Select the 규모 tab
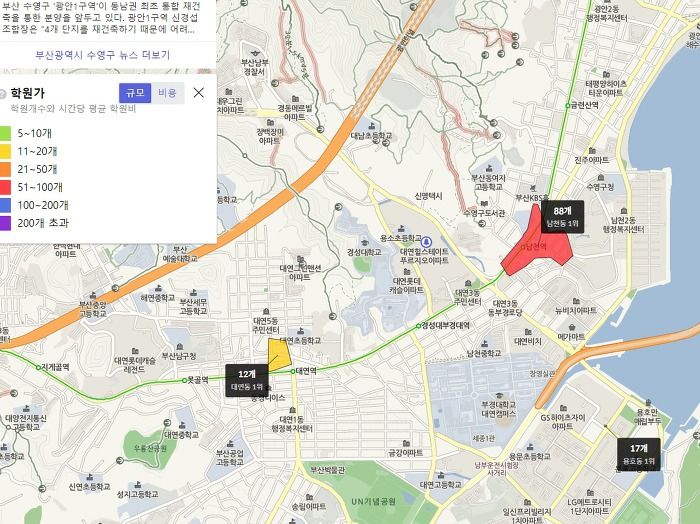The height and width of the screenshot is (524, 700). pos(135,93)
